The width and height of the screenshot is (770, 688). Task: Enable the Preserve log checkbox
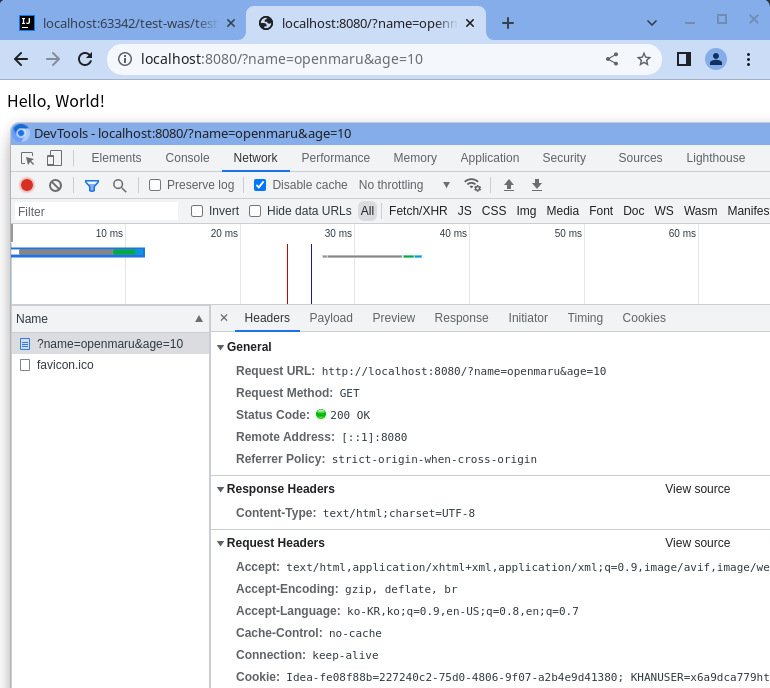click(x=155, y=185)
